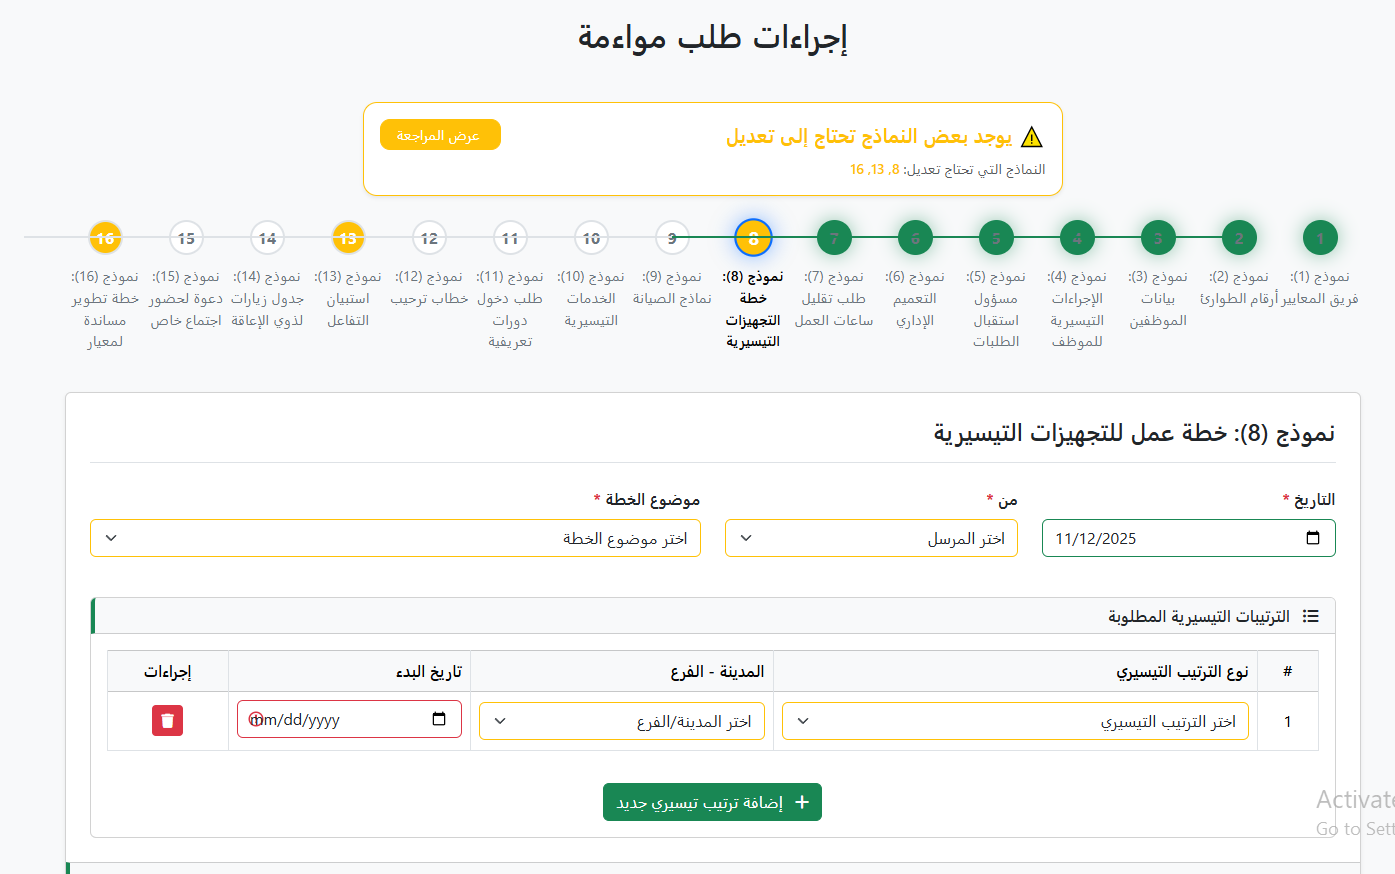Screen dimensions: 1395x874
Task: Go to step 1 circle فريق المعايير
Action: (1320, 238)
